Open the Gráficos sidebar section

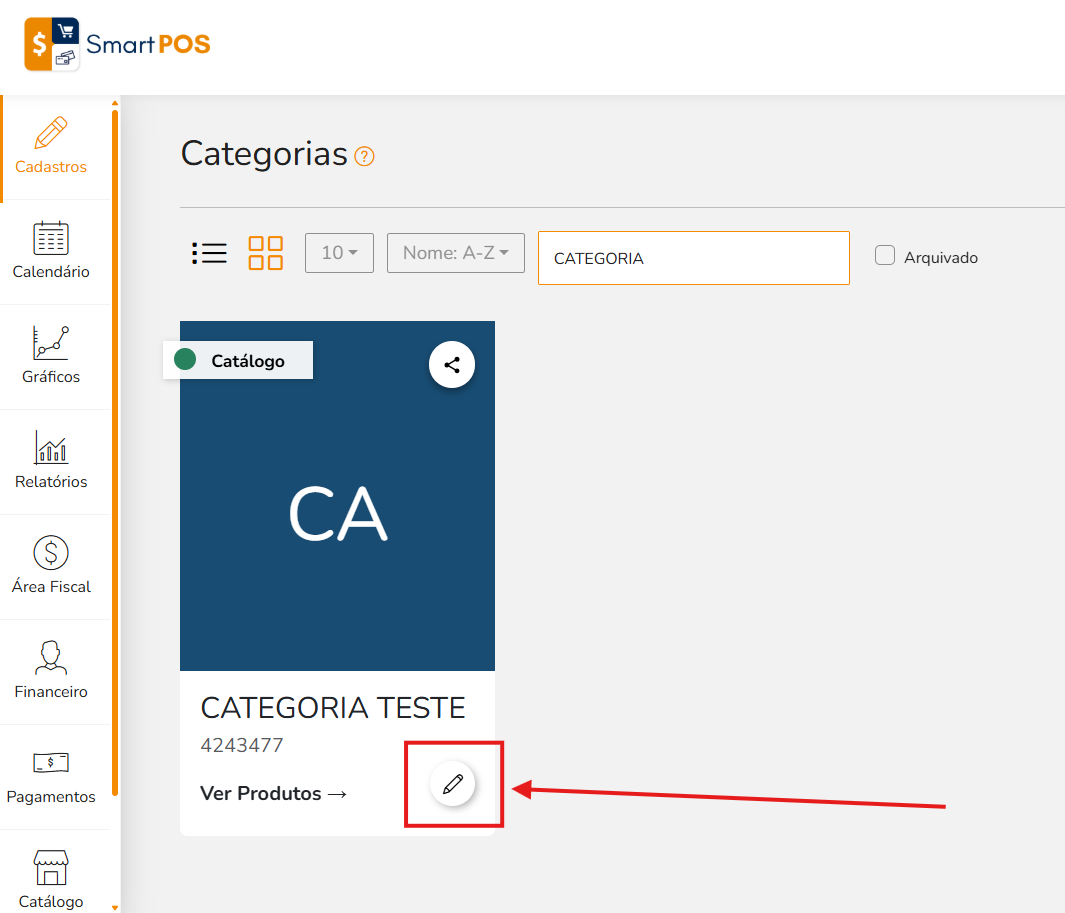click(x=51, y=357)
